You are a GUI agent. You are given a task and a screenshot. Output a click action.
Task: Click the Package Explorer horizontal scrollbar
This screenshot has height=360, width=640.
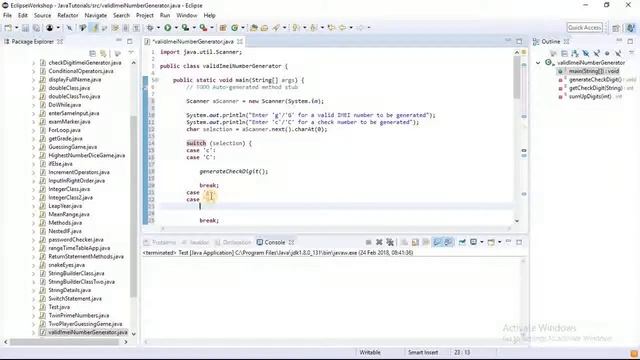pos(64,342)
